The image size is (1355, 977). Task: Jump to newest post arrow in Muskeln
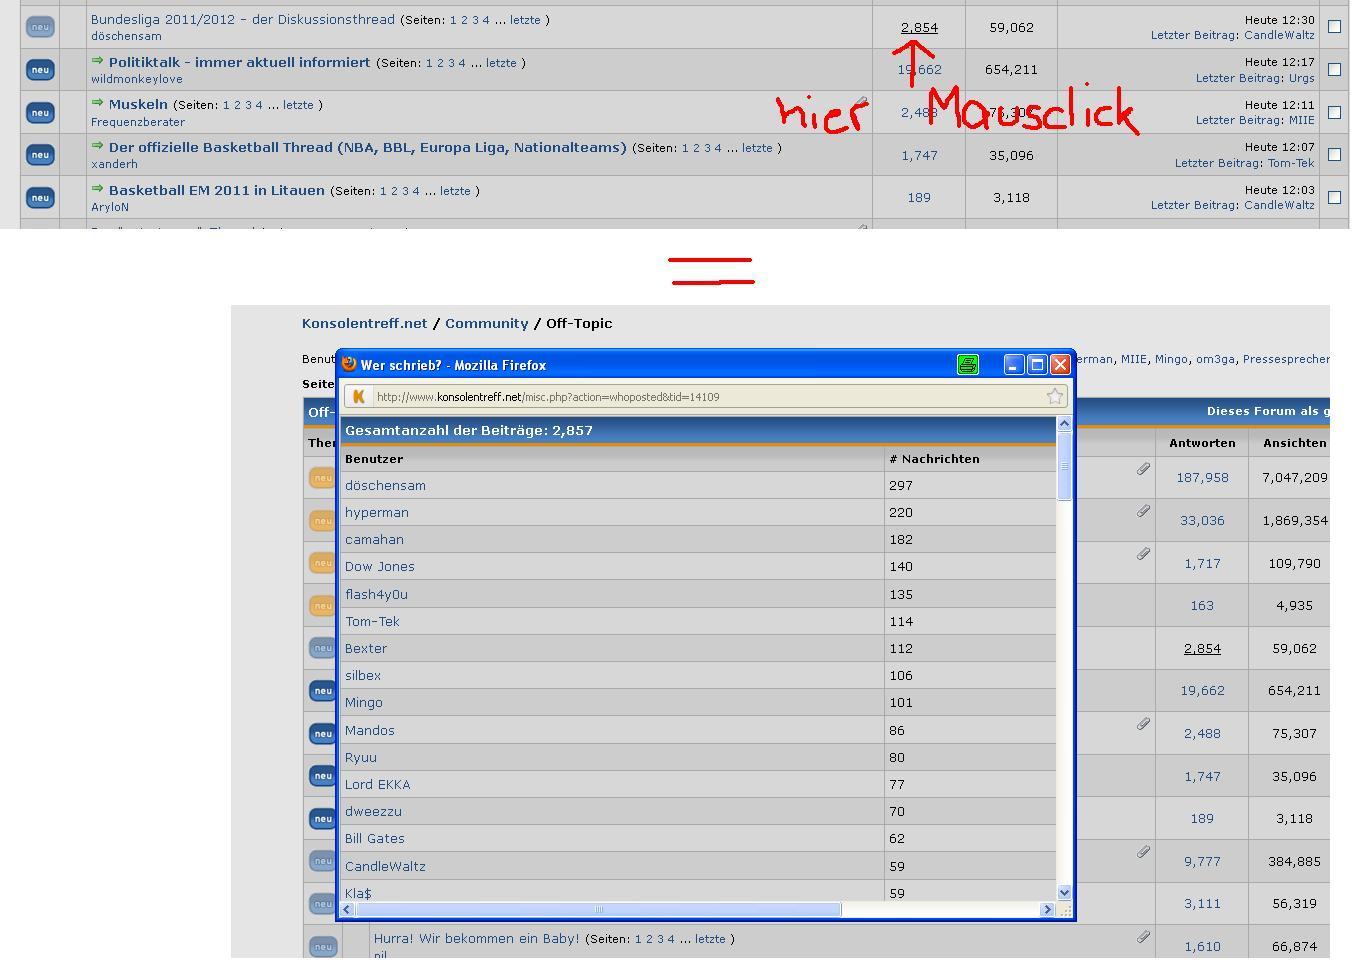(x=97, y=103)
